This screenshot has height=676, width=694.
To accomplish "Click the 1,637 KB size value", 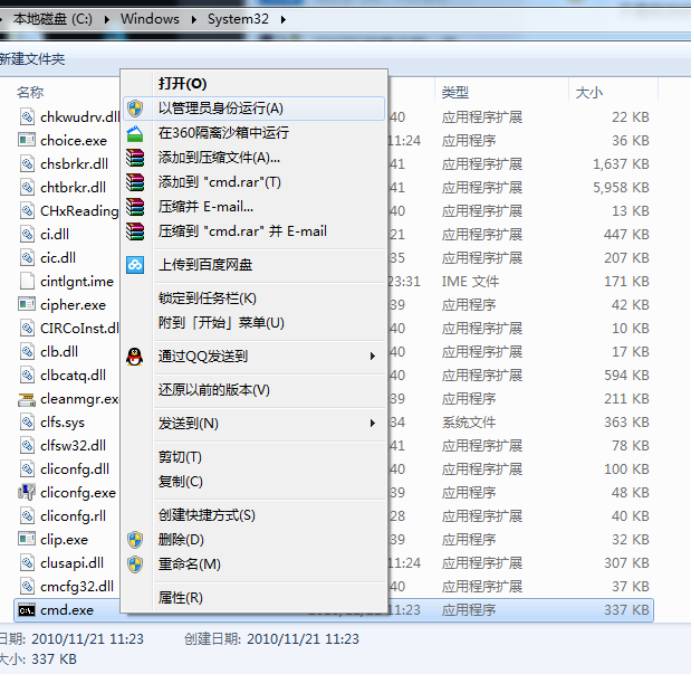I will (621, 164).
